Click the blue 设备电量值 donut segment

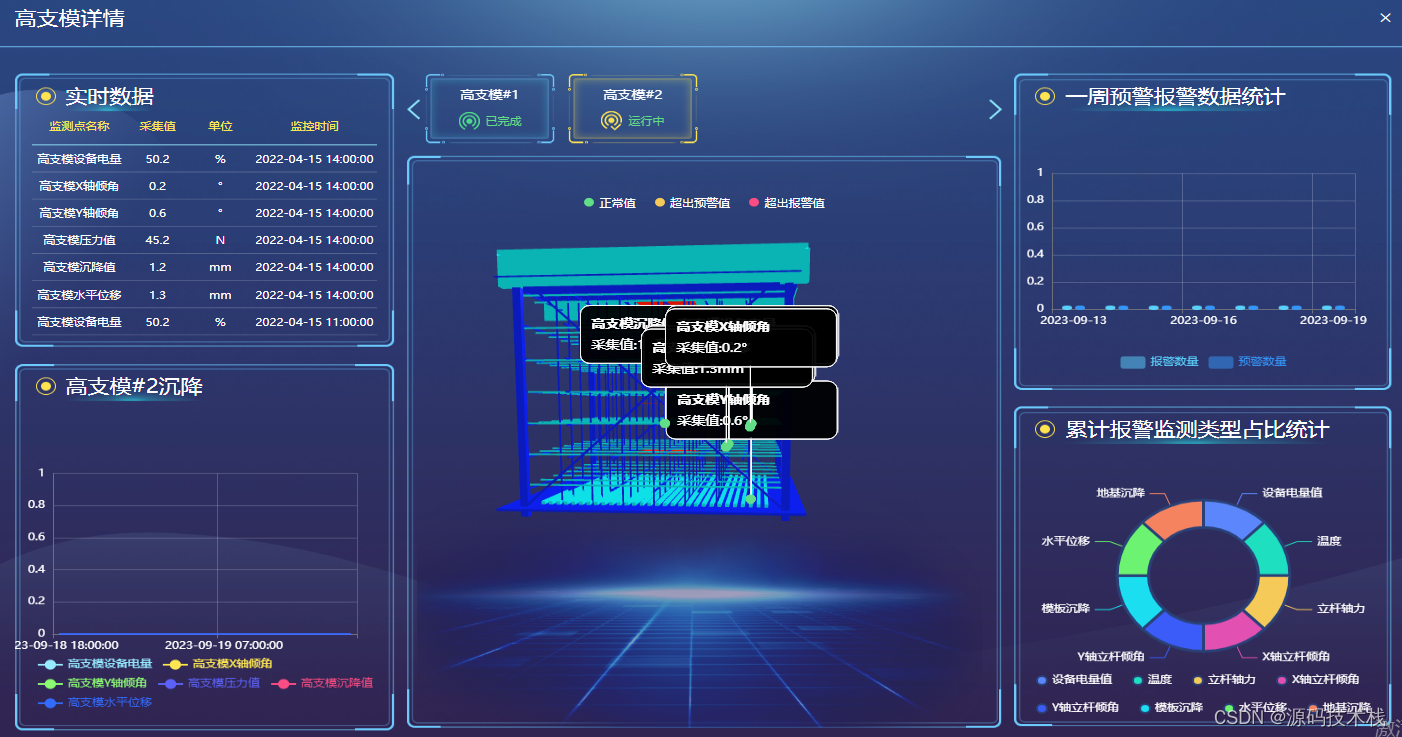pos(1232,519)
